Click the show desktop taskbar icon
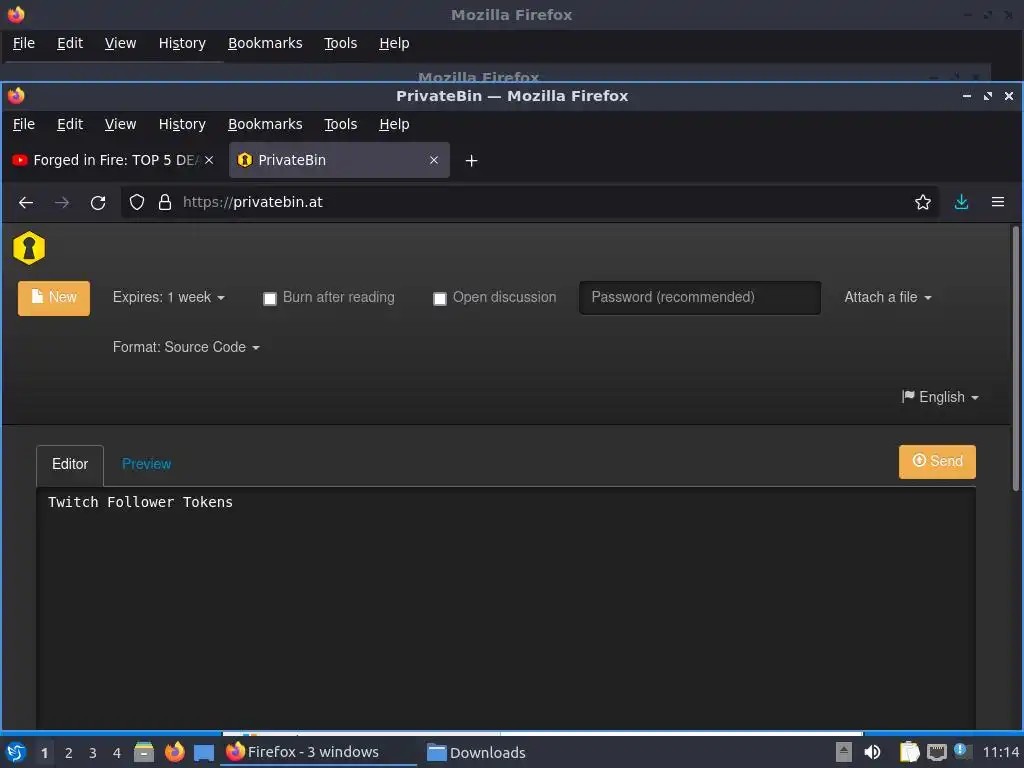The width and height of the screenshot is (1024, 768). coord(204,753)
